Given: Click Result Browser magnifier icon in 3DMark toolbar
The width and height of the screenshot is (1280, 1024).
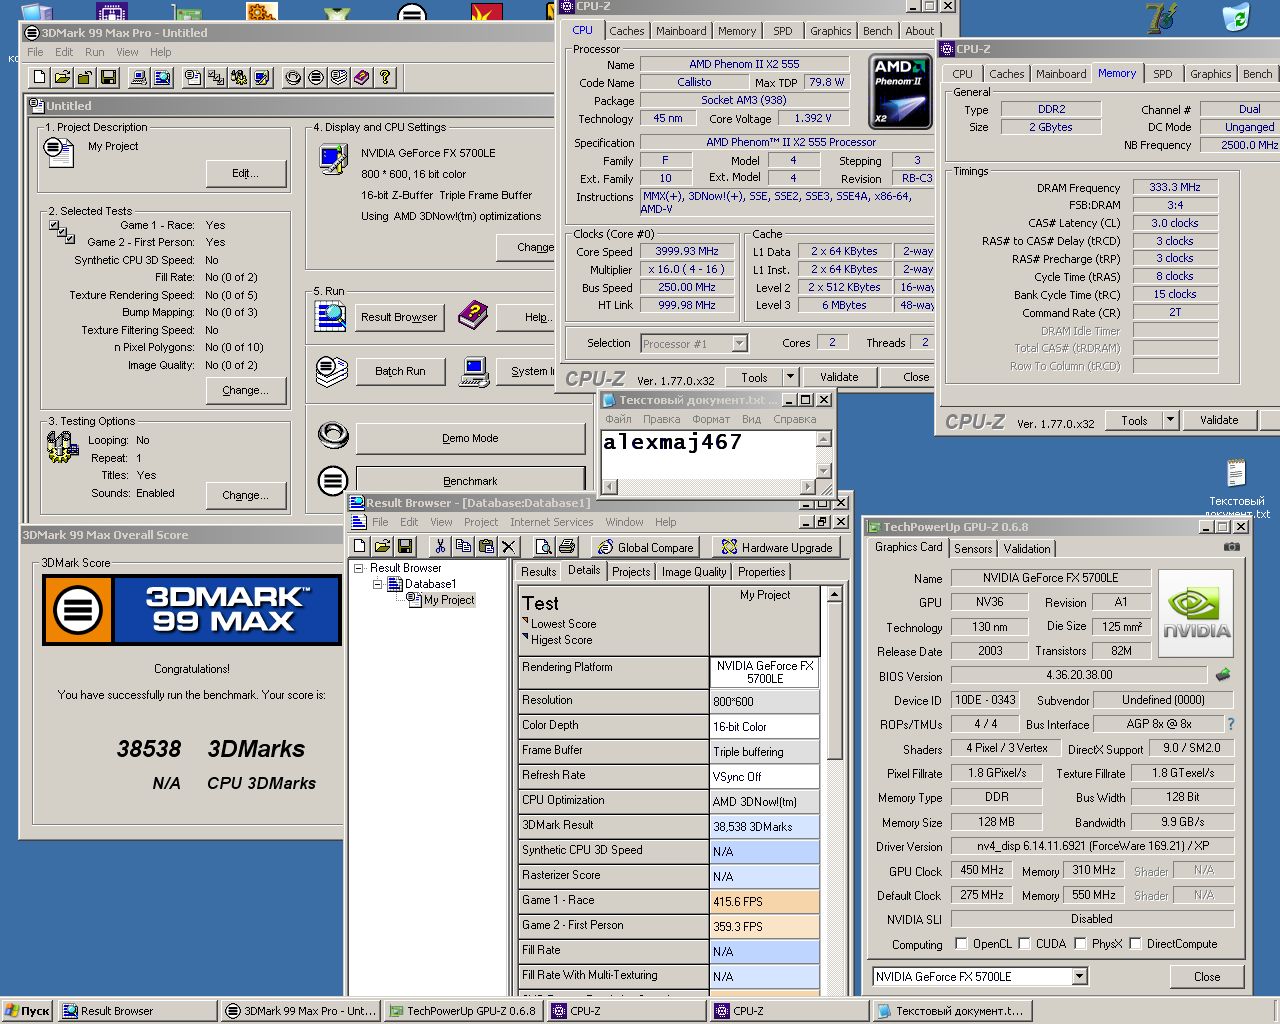Looking at the screenshot, I should click(x=162, y=77).
